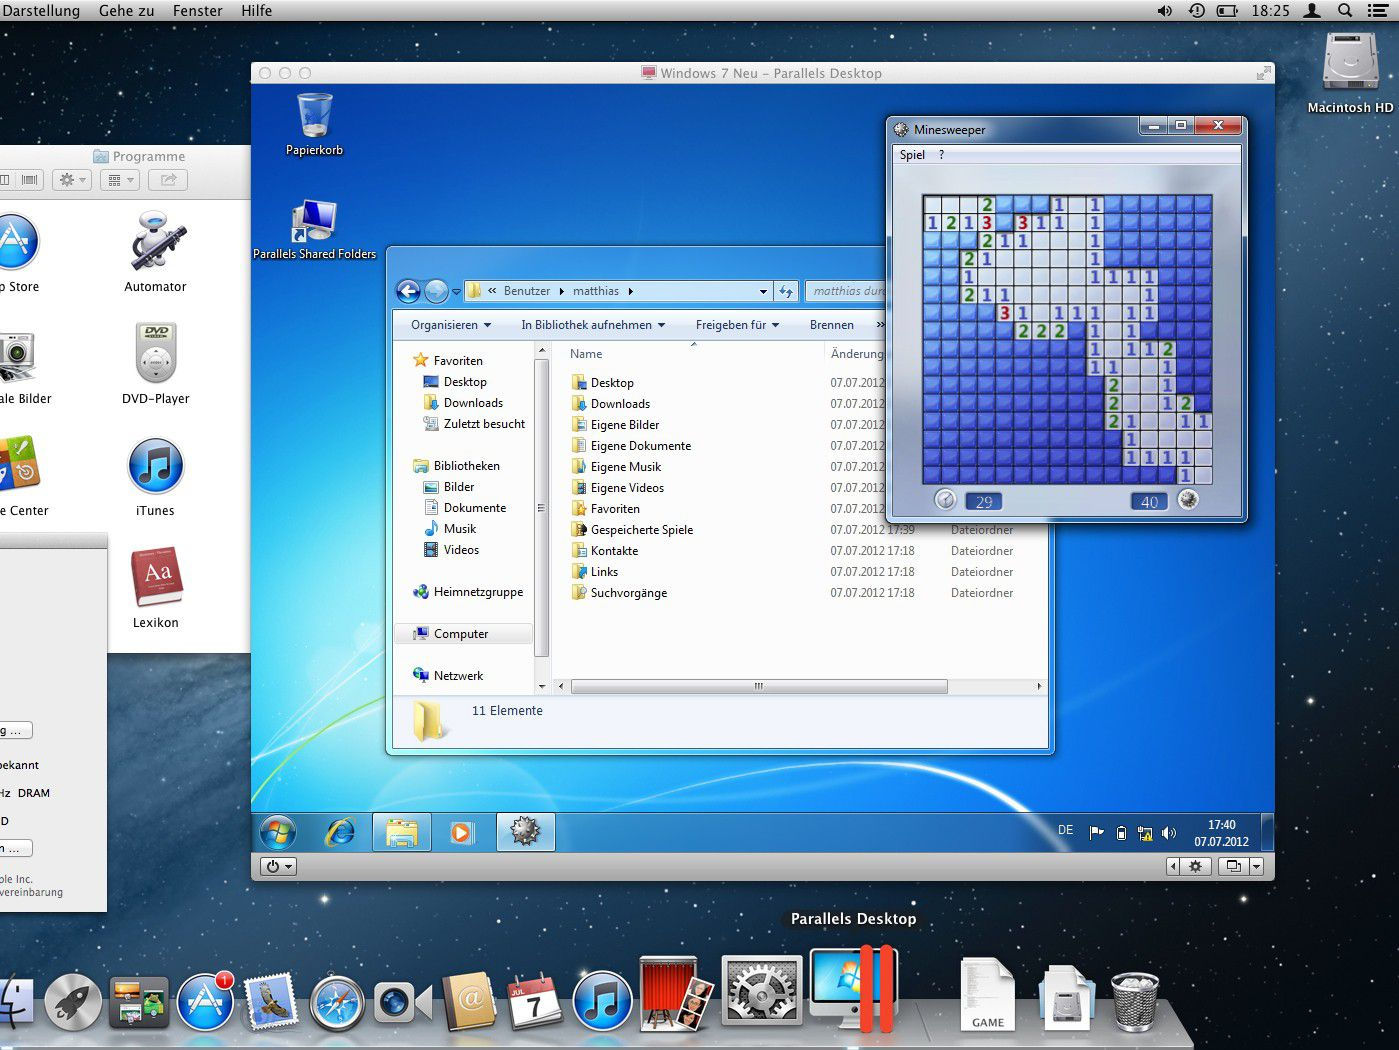Open the Calendar icon in the Dock
The height and width of the screenshot is (1050, 1399).
(x=534, y=1002)
